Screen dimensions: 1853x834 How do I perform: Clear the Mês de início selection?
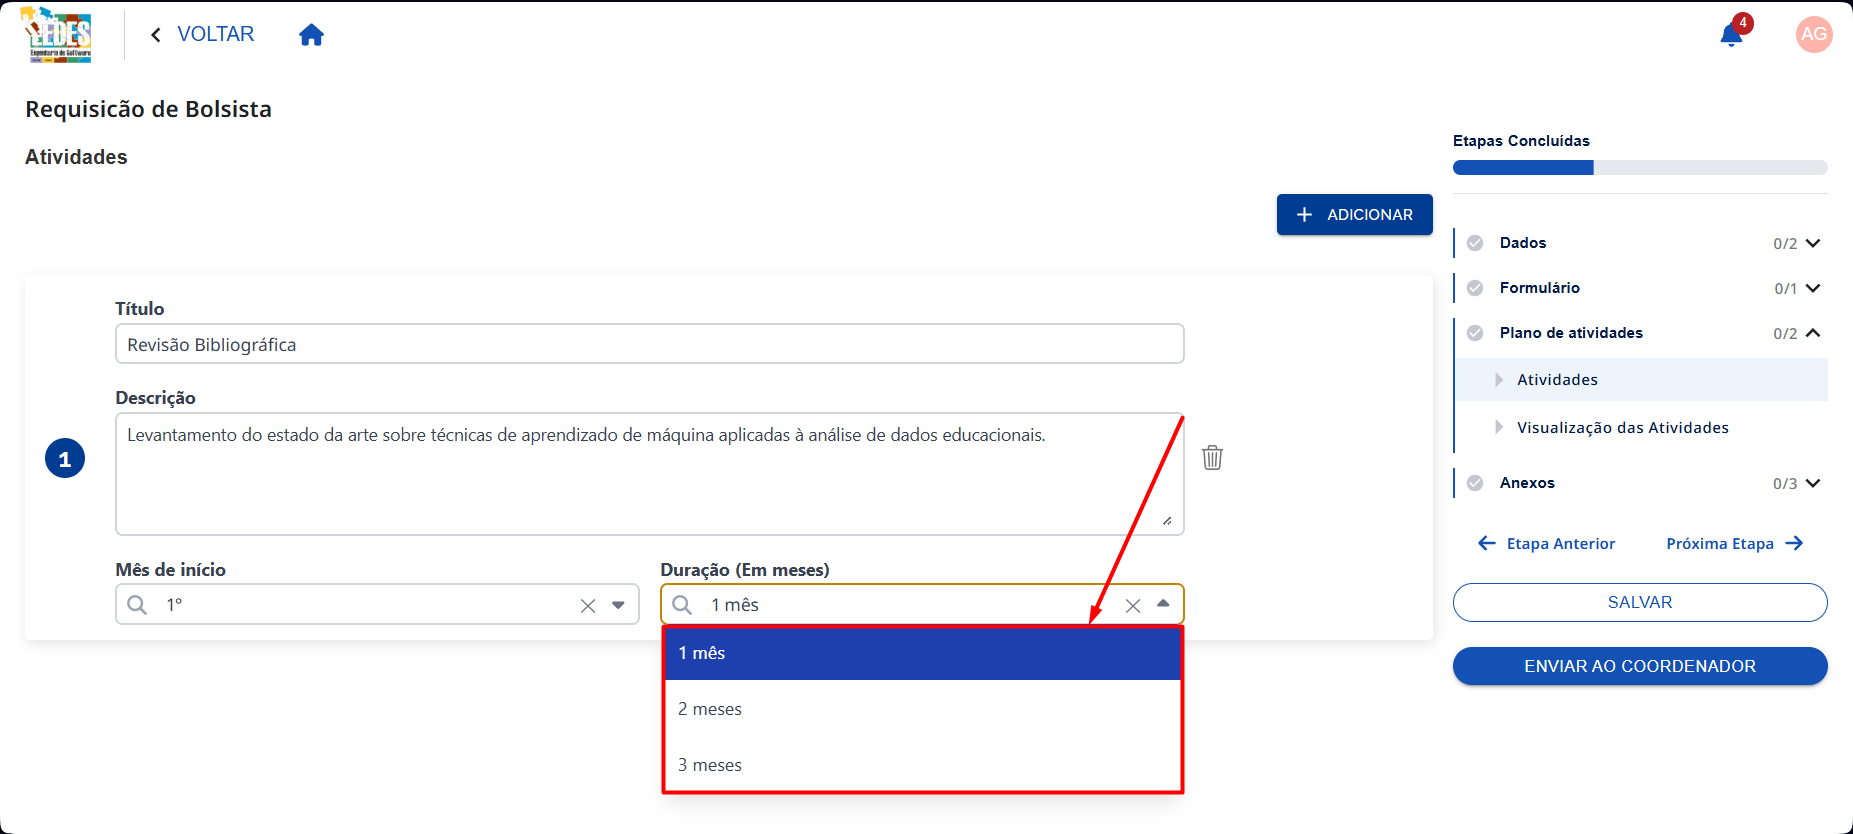[588, 605]
